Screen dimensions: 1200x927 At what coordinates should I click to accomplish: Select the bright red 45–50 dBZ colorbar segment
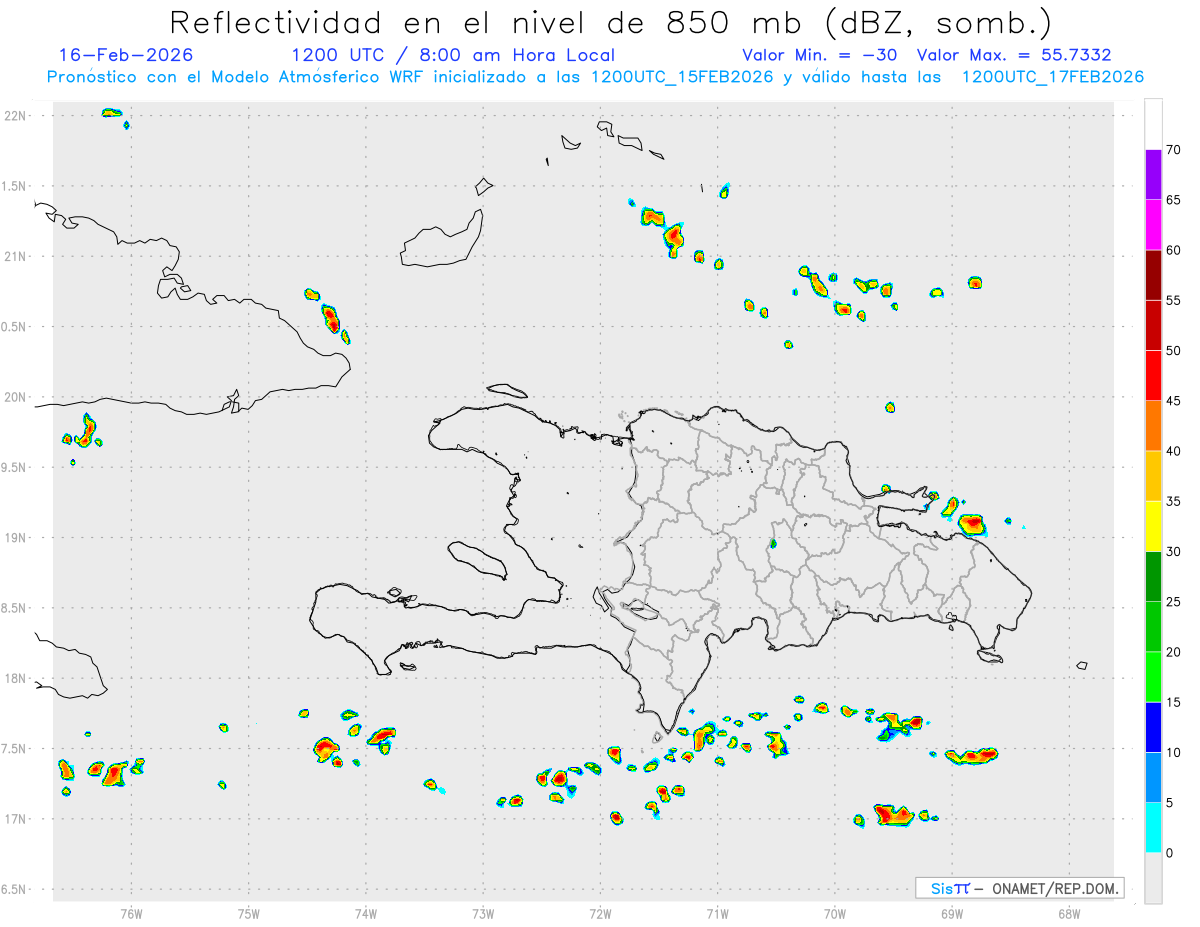[x=1153, y=375]
